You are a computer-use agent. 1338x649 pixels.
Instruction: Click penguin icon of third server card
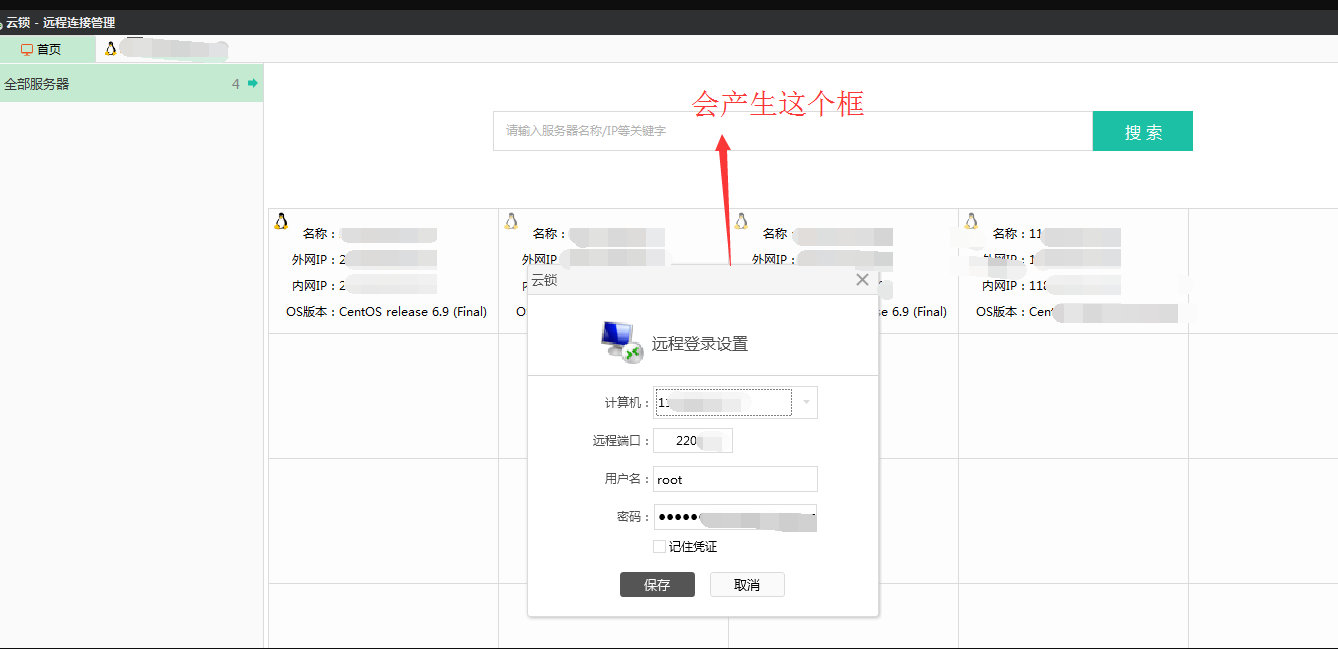[741, 221]
